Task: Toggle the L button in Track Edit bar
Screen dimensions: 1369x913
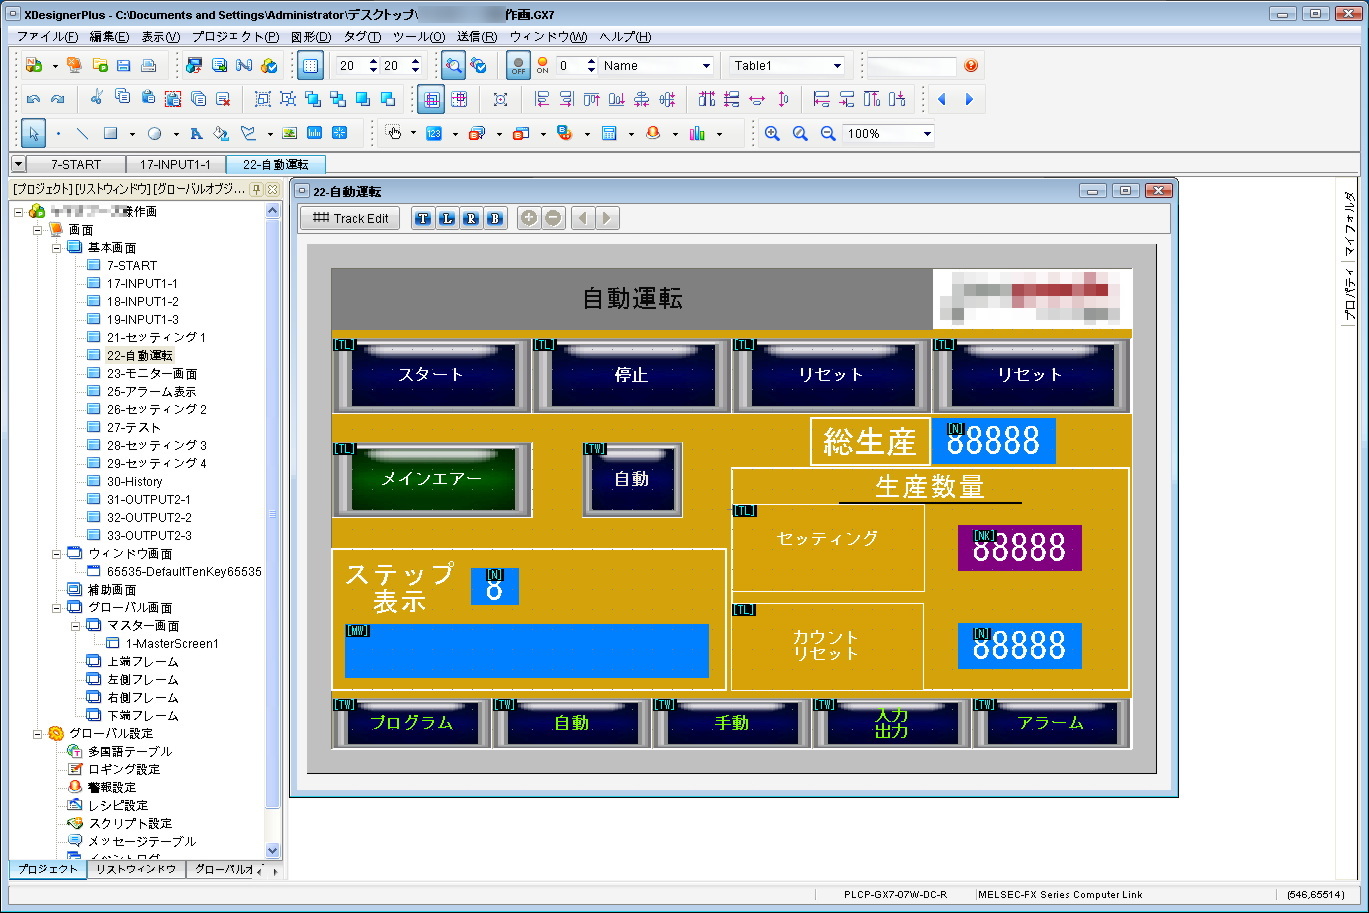Action: (447, 218)
